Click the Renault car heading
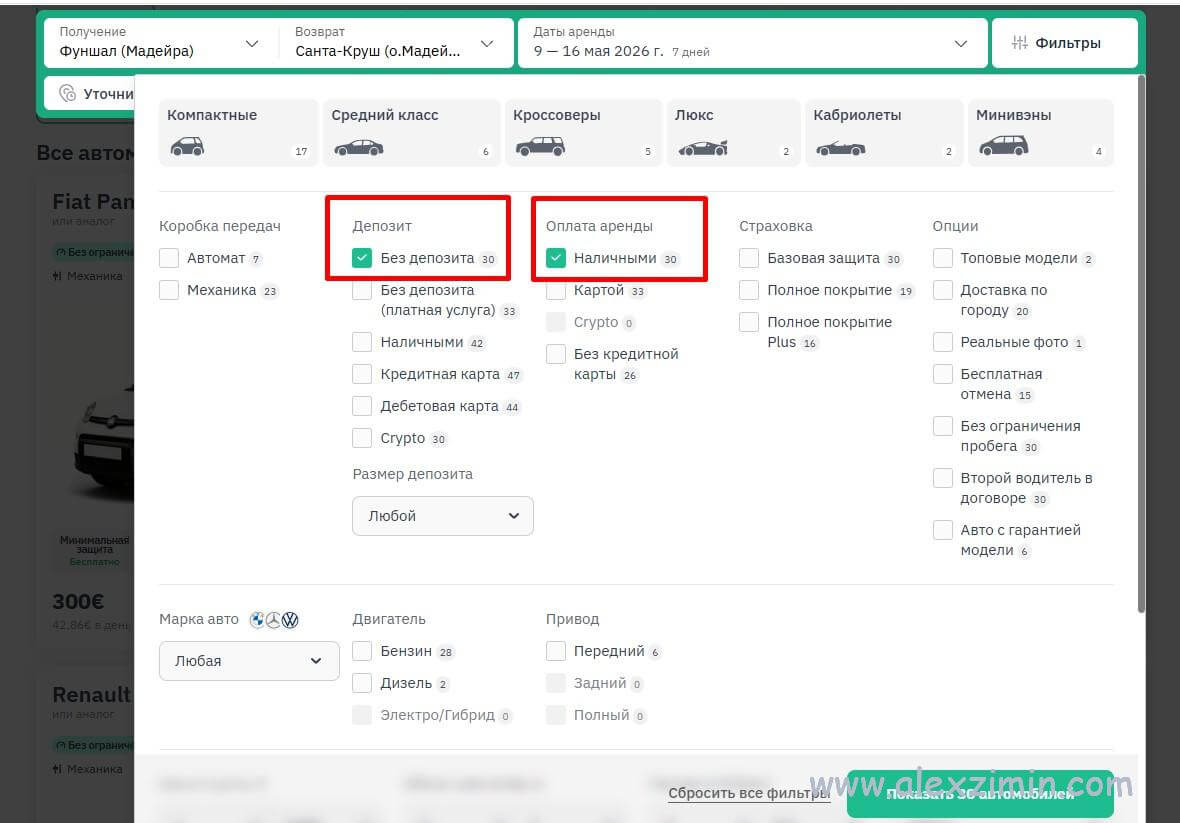Screen dimensions: 1180x823 [92, 694]
